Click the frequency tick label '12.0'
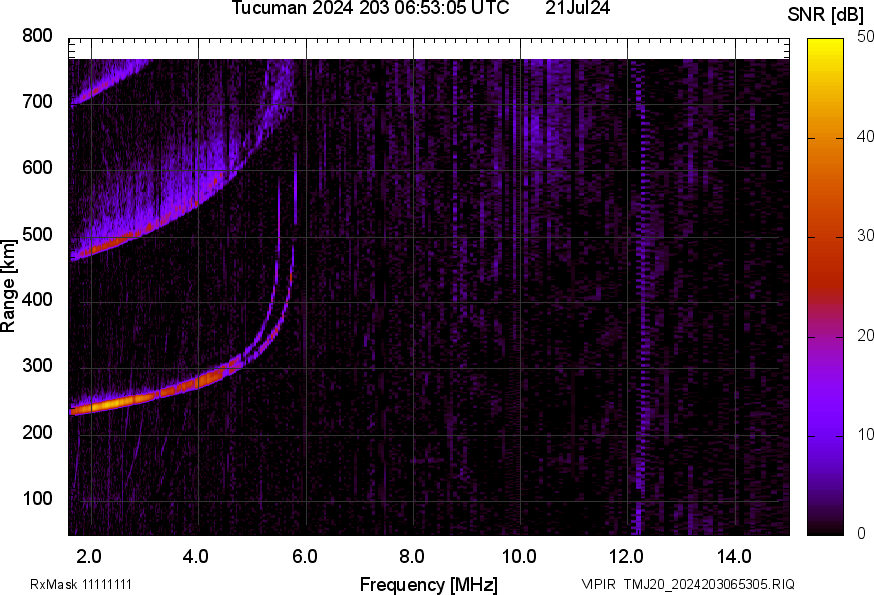 tap(626, 556)
